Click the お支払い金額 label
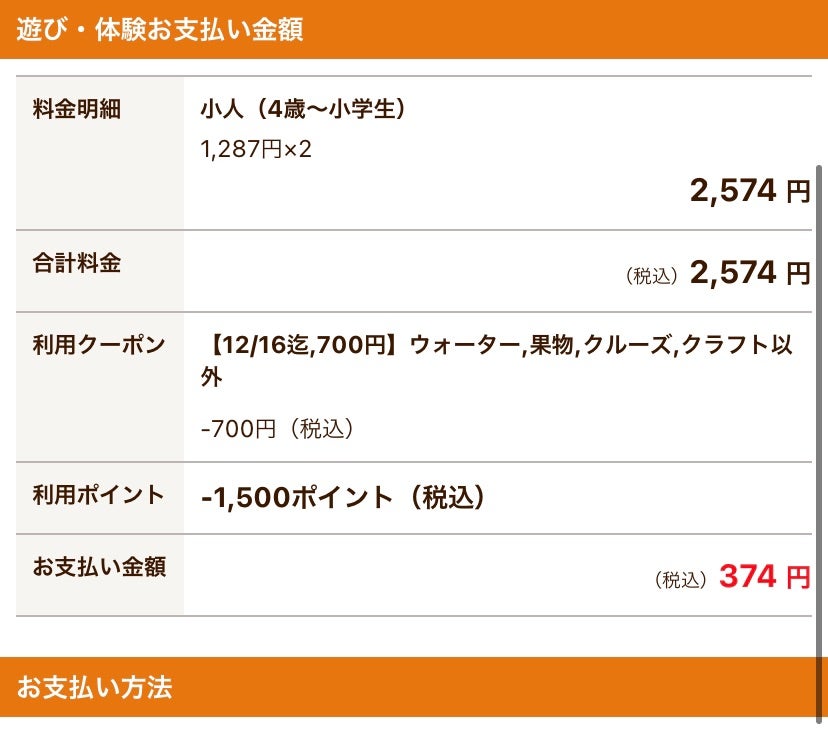The width and height of the screenshot is (828, 731). pos(99,566)
